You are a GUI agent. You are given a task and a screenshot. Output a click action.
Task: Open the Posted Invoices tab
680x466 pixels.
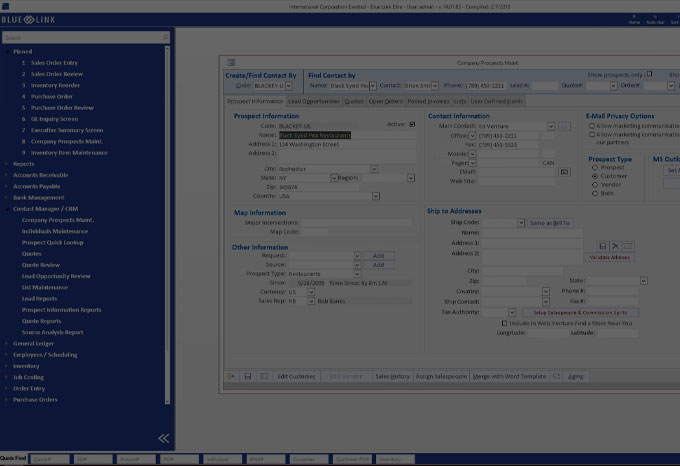[x=428, y=101]
